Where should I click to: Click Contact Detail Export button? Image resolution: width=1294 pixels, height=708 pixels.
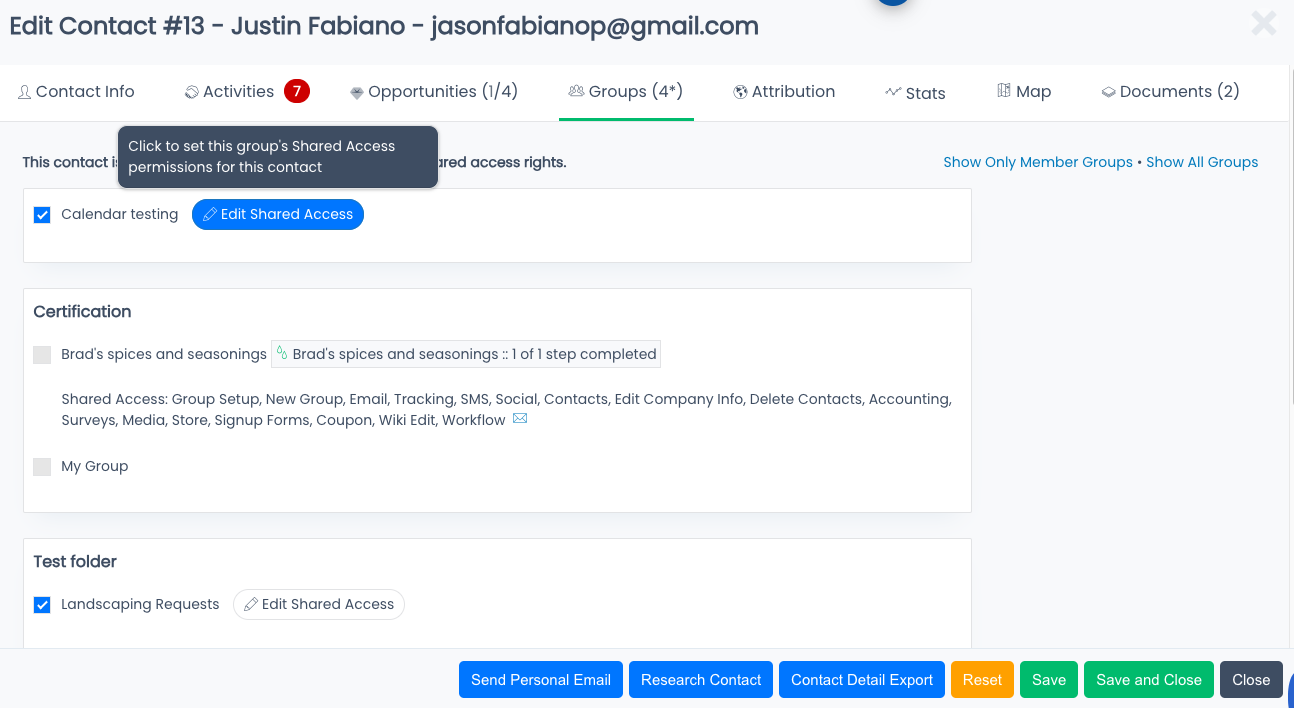tap(862, 679)
